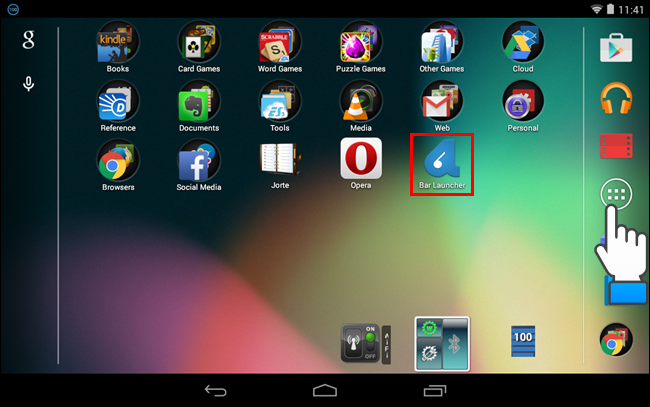Tap the Google search g icon
Screen dimensions: 650x407
click(x=28, y=40)
